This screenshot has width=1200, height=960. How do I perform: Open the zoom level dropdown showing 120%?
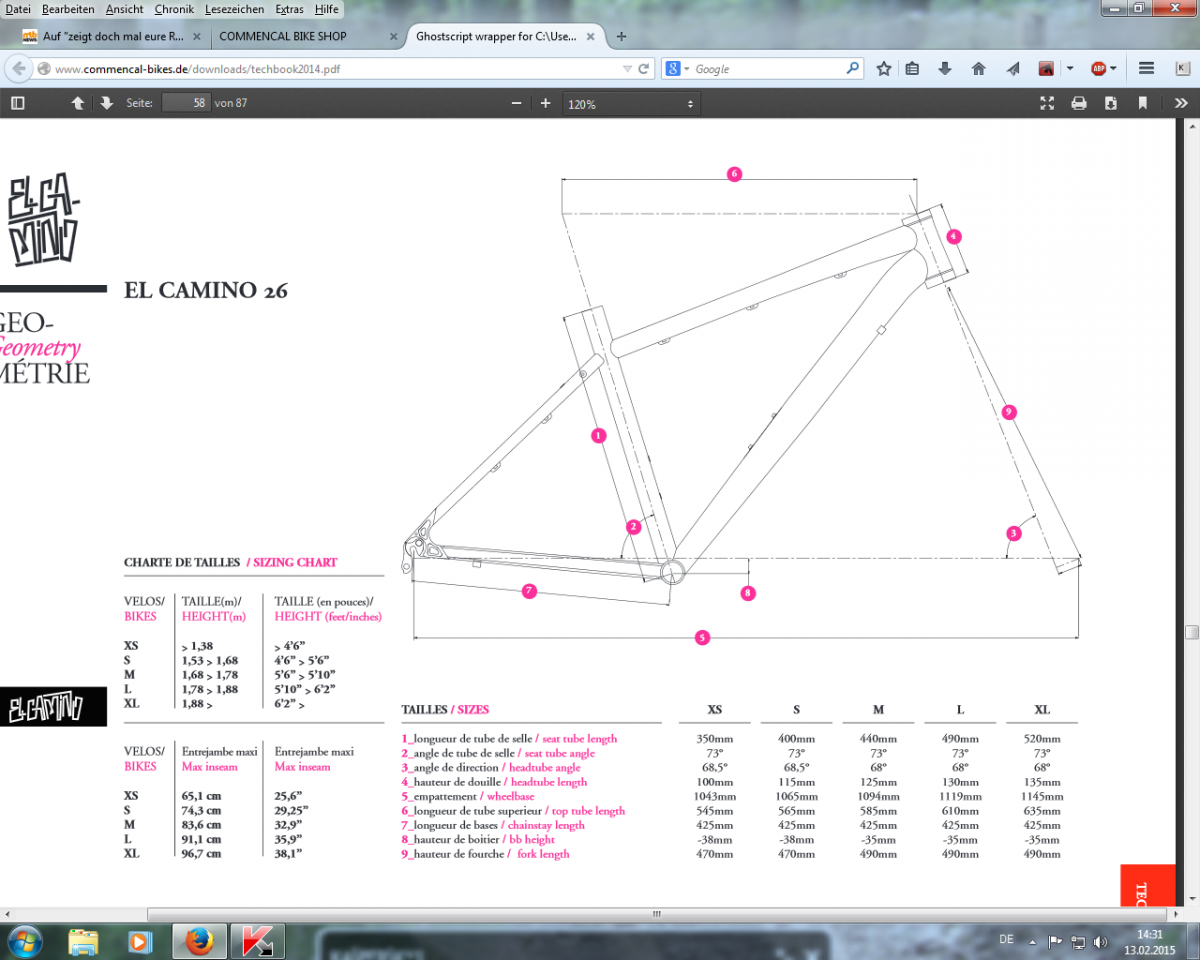point(630,104)
